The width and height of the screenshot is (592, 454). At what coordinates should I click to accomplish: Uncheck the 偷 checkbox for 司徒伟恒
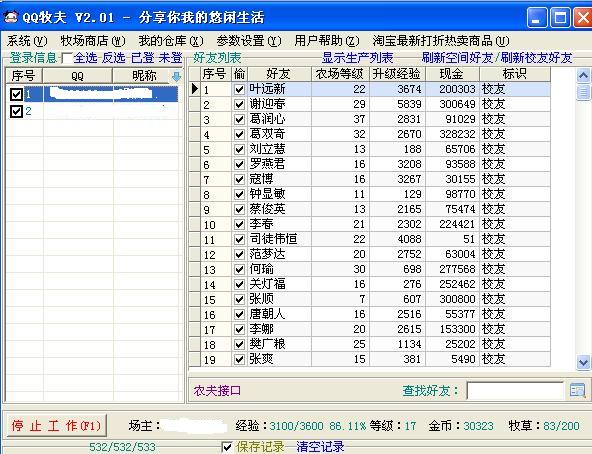tap(239, 239)
